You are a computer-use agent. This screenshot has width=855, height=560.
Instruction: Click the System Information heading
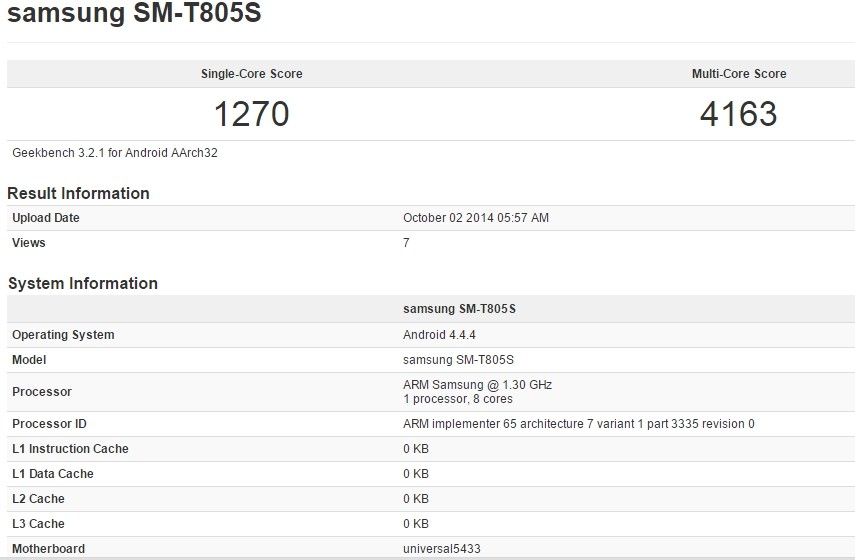[82, 283]
